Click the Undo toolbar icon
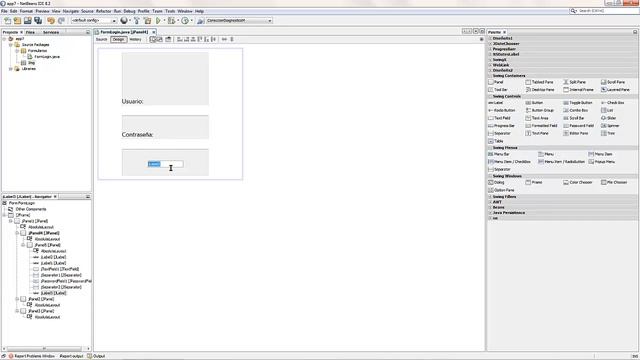The width and height of the screenshot is (640, 360). (x=51, y=20)
